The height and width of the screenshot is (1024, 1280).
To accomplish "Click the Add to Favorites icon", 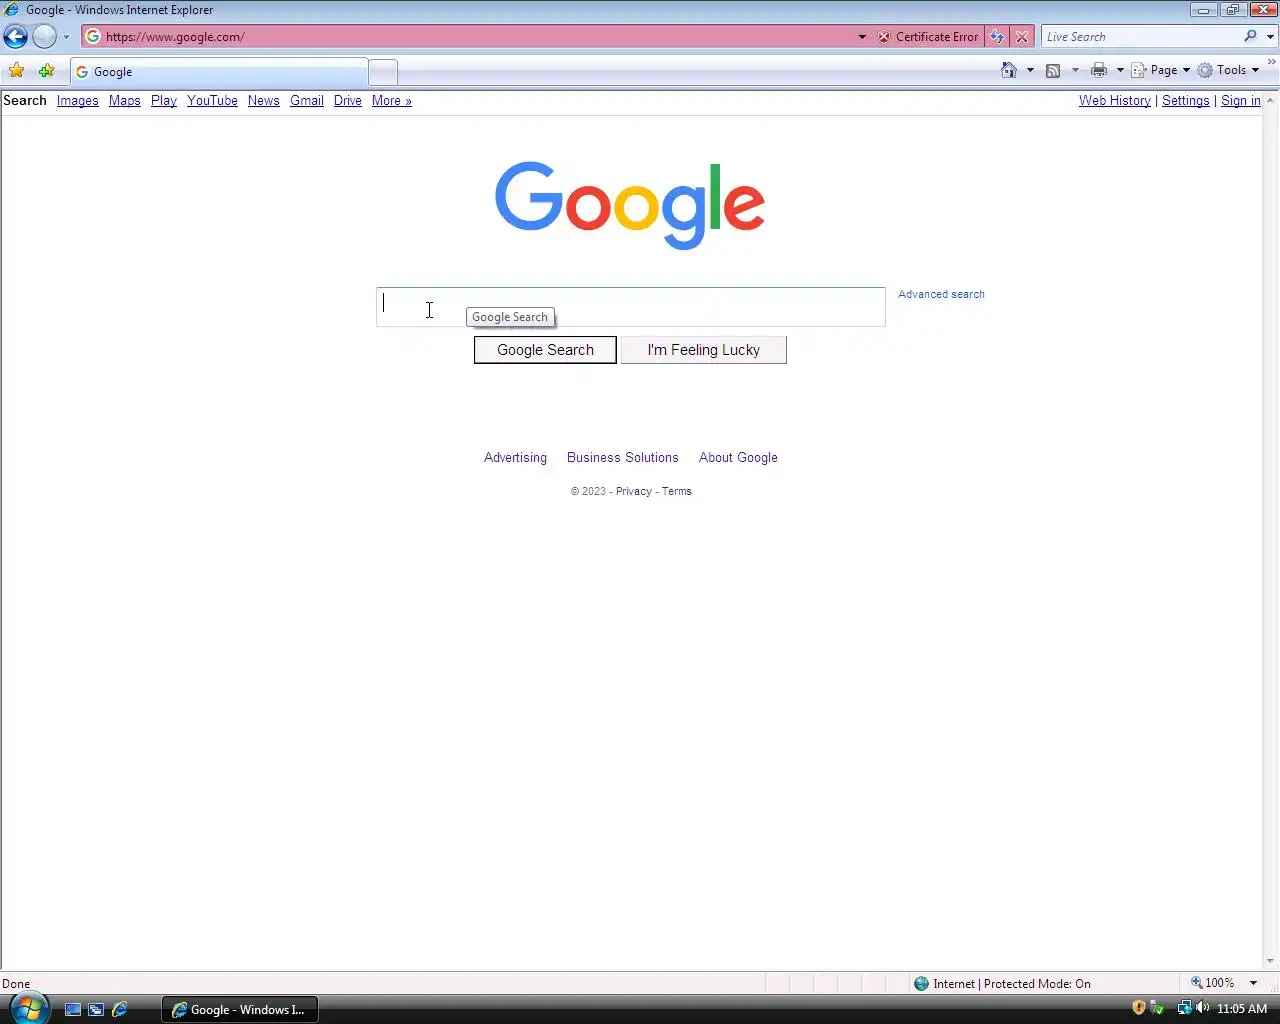I will click(46, 71).
